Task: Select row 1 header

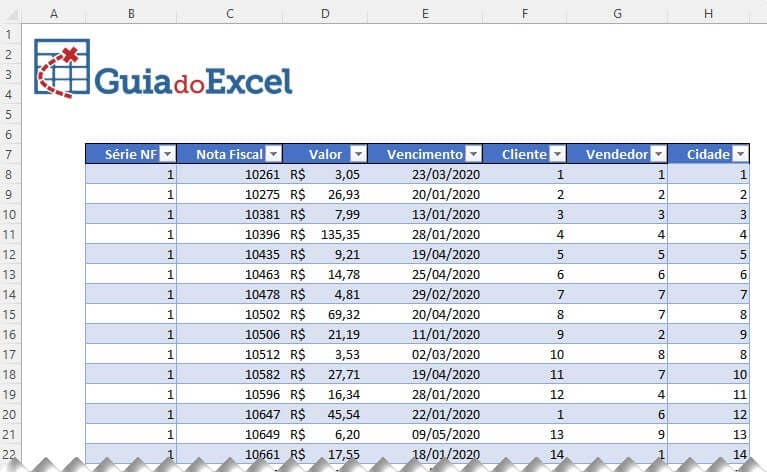Action: 10,34
